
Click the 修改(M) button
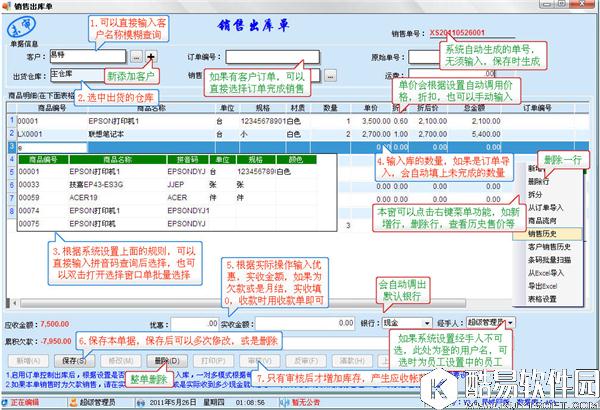[121, 361]
